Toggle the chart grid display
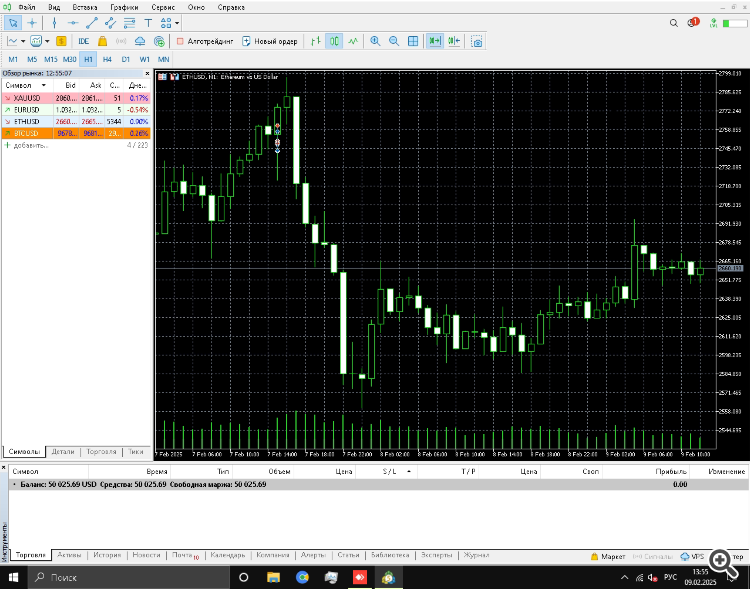This screenshot has height=589, width=750. tap(413, 41)
